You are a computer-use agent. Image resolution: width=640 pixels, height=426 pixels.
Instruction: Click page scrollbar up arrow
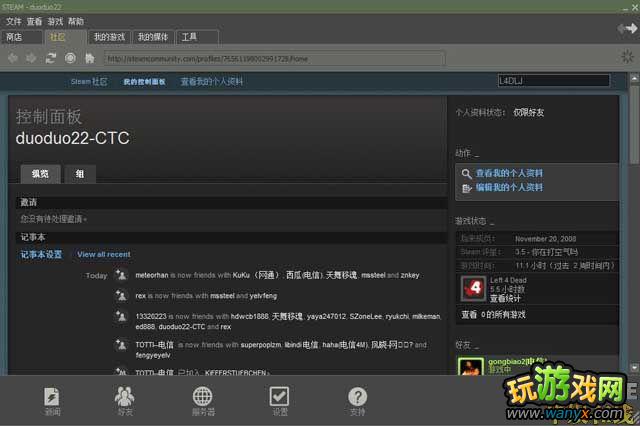pyautogui.click(x=634, y=78)
